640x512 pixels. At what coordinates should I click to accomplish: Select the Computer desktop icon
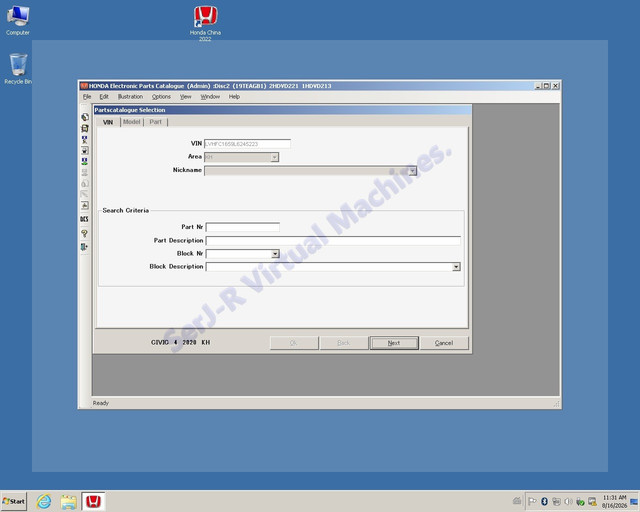coord(18,20)
